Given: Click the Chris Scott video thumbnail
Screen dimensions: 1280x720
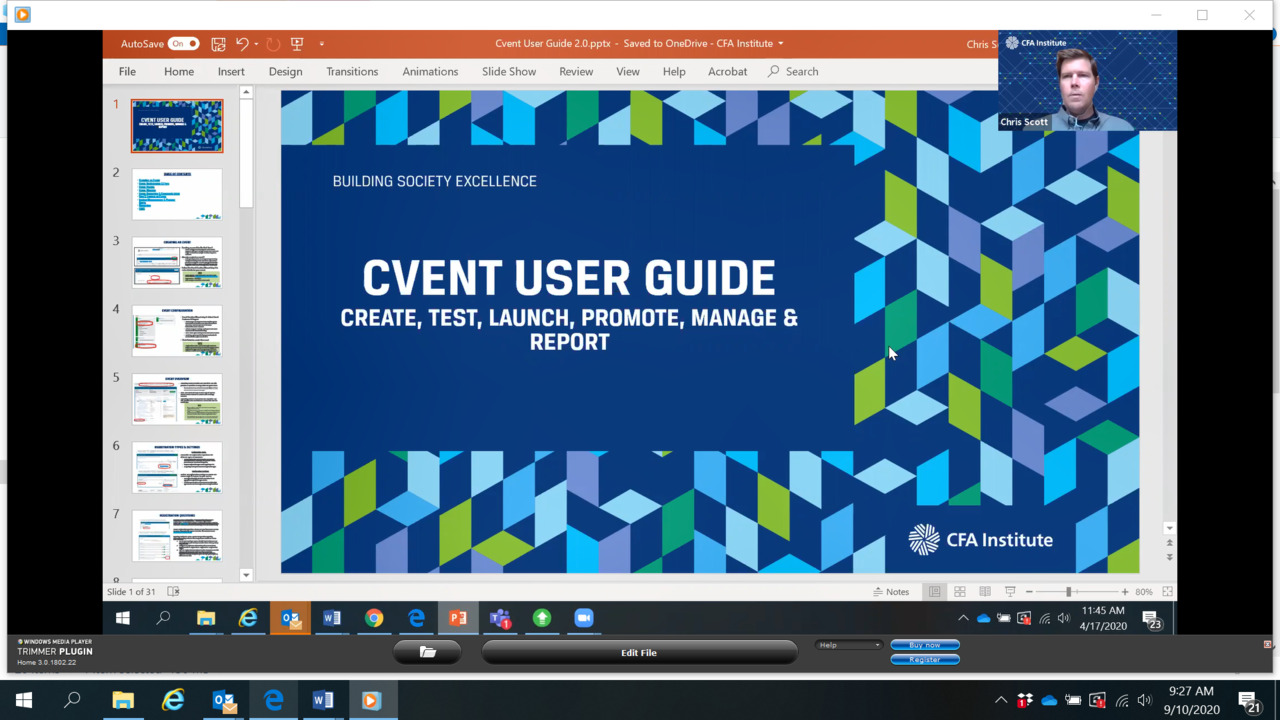Looking at the screenshot, I should click(x=1087, y=80).
